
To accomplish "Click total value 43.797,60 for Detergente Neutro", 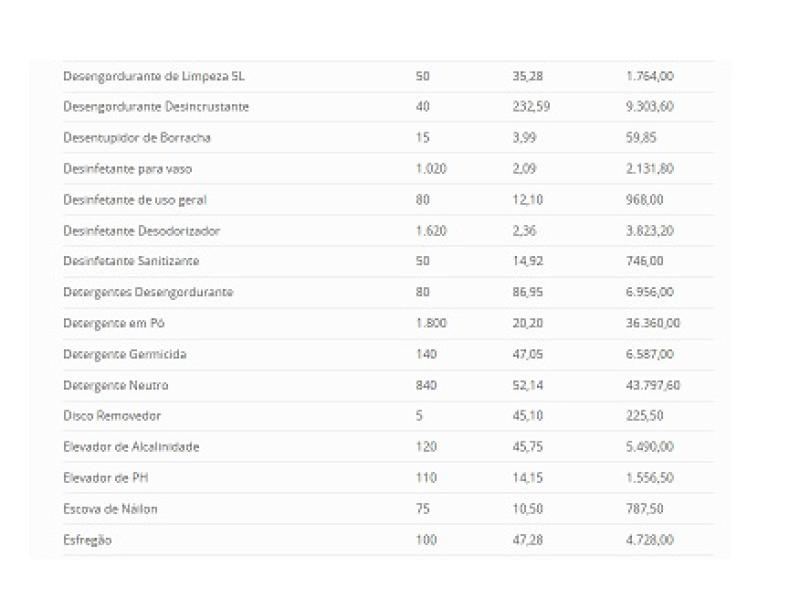I will [653, 385].
